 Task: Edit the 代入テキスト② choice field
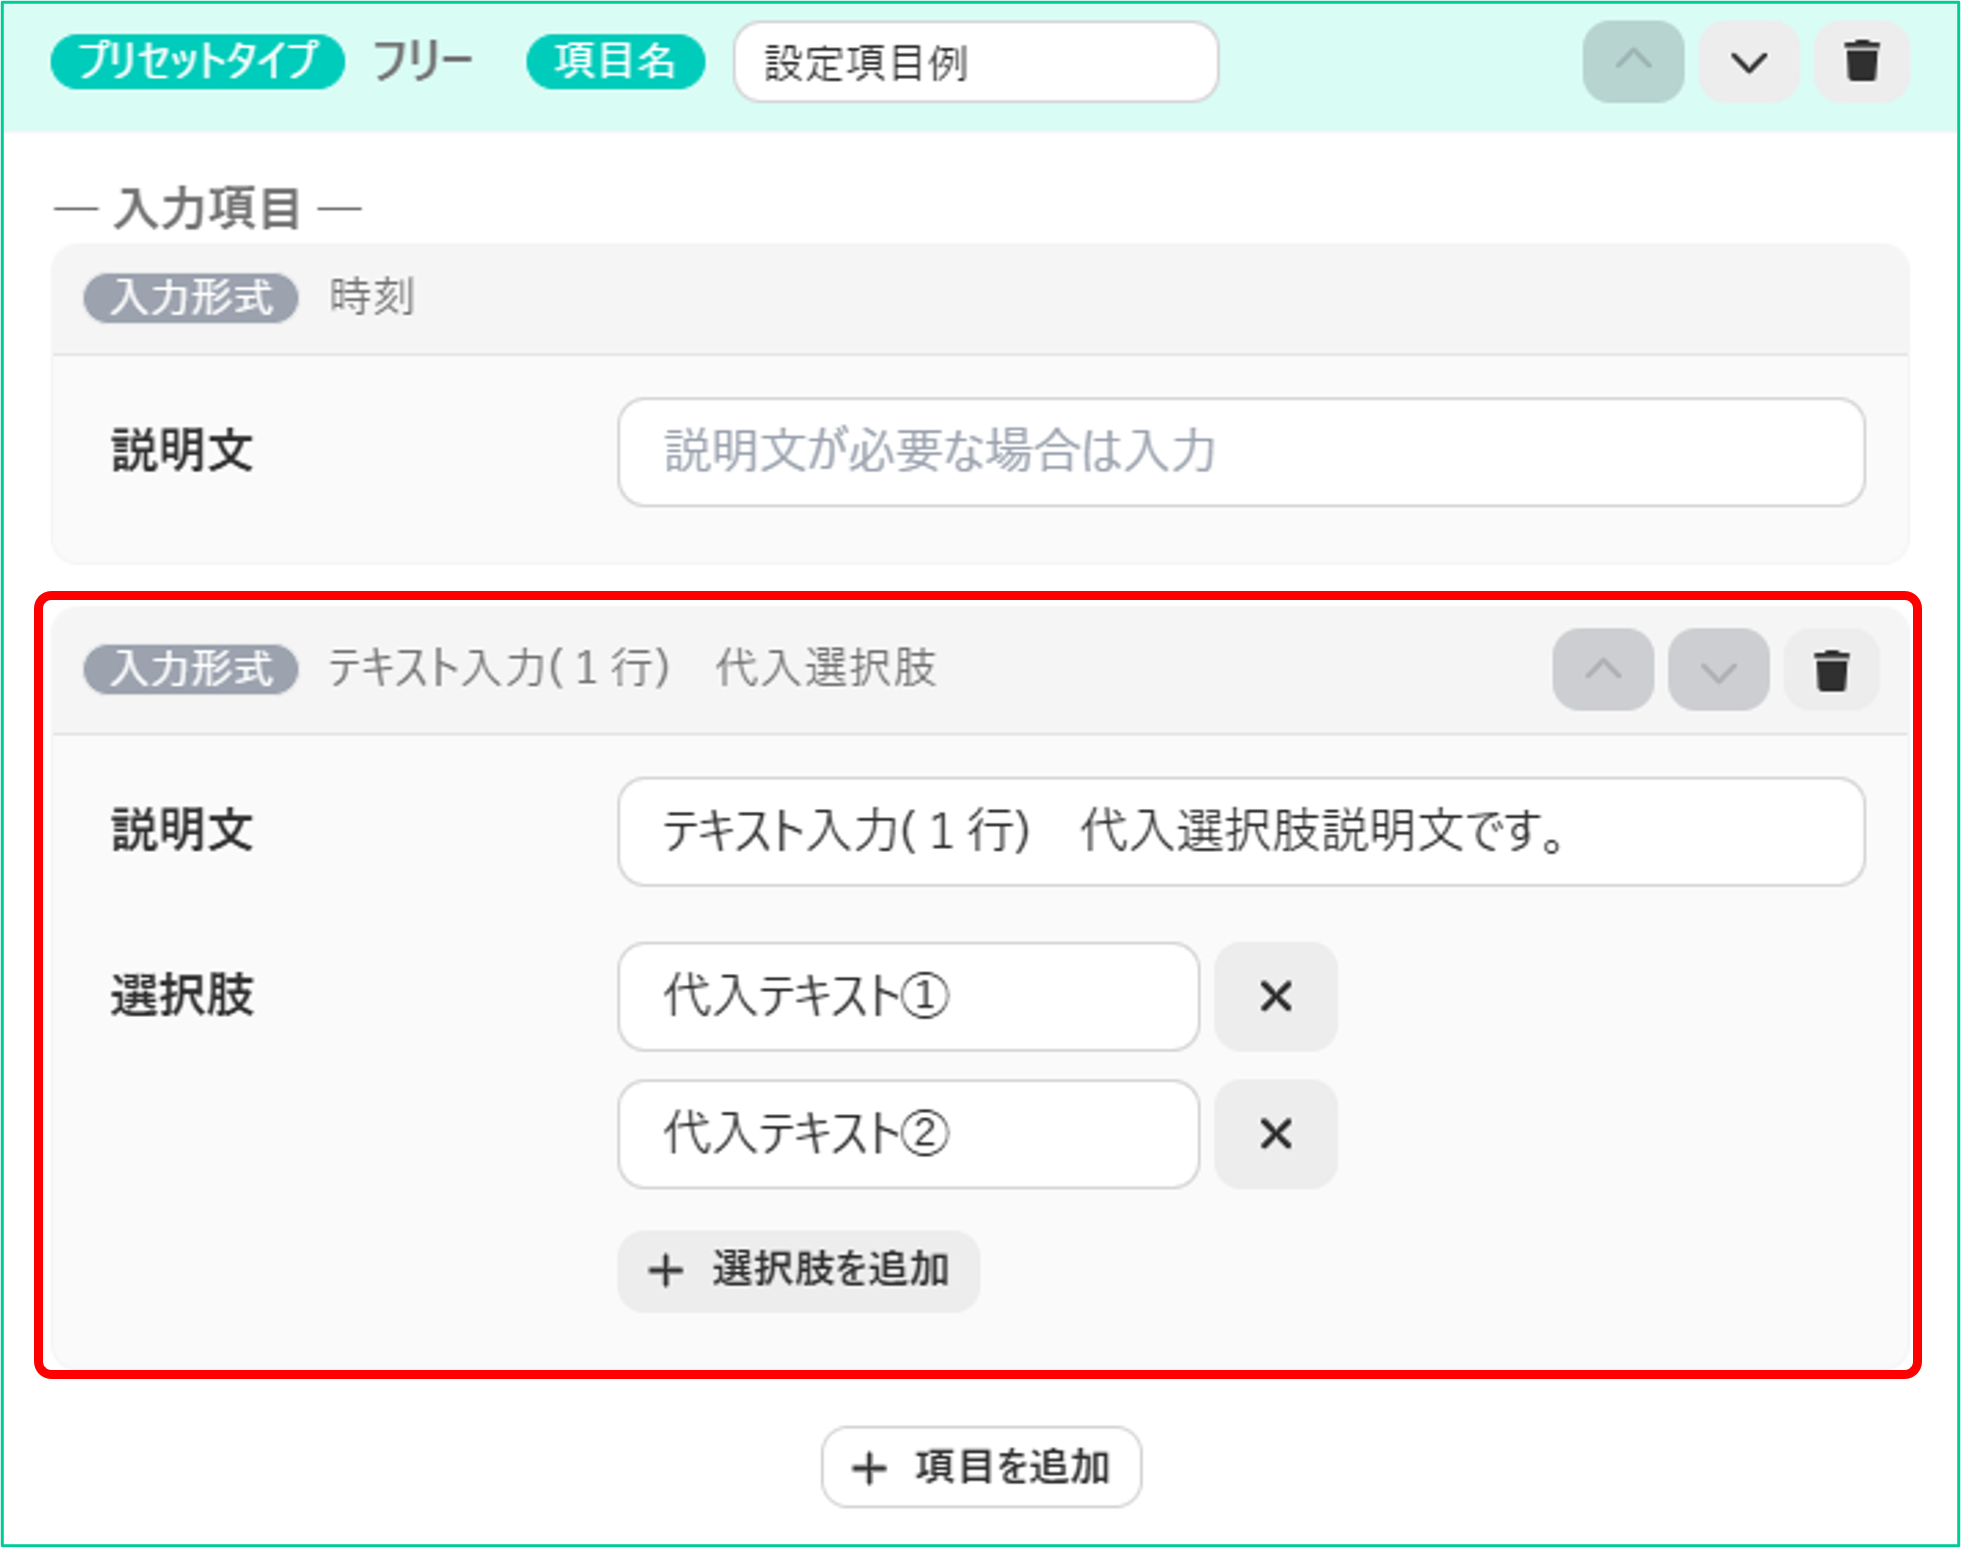click(908, 1134)
